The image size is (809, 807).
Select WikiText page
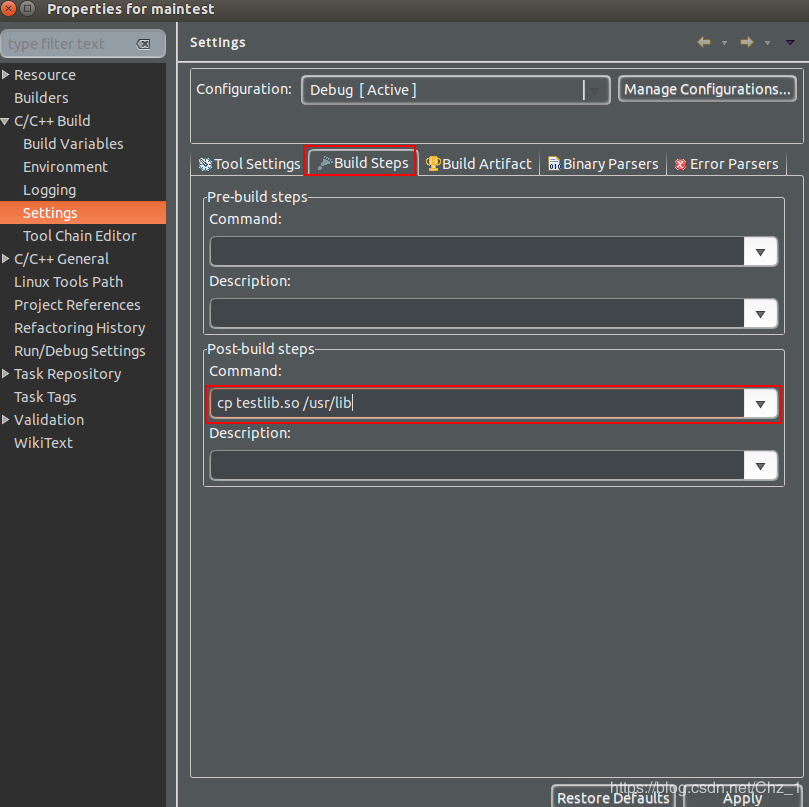43,443
